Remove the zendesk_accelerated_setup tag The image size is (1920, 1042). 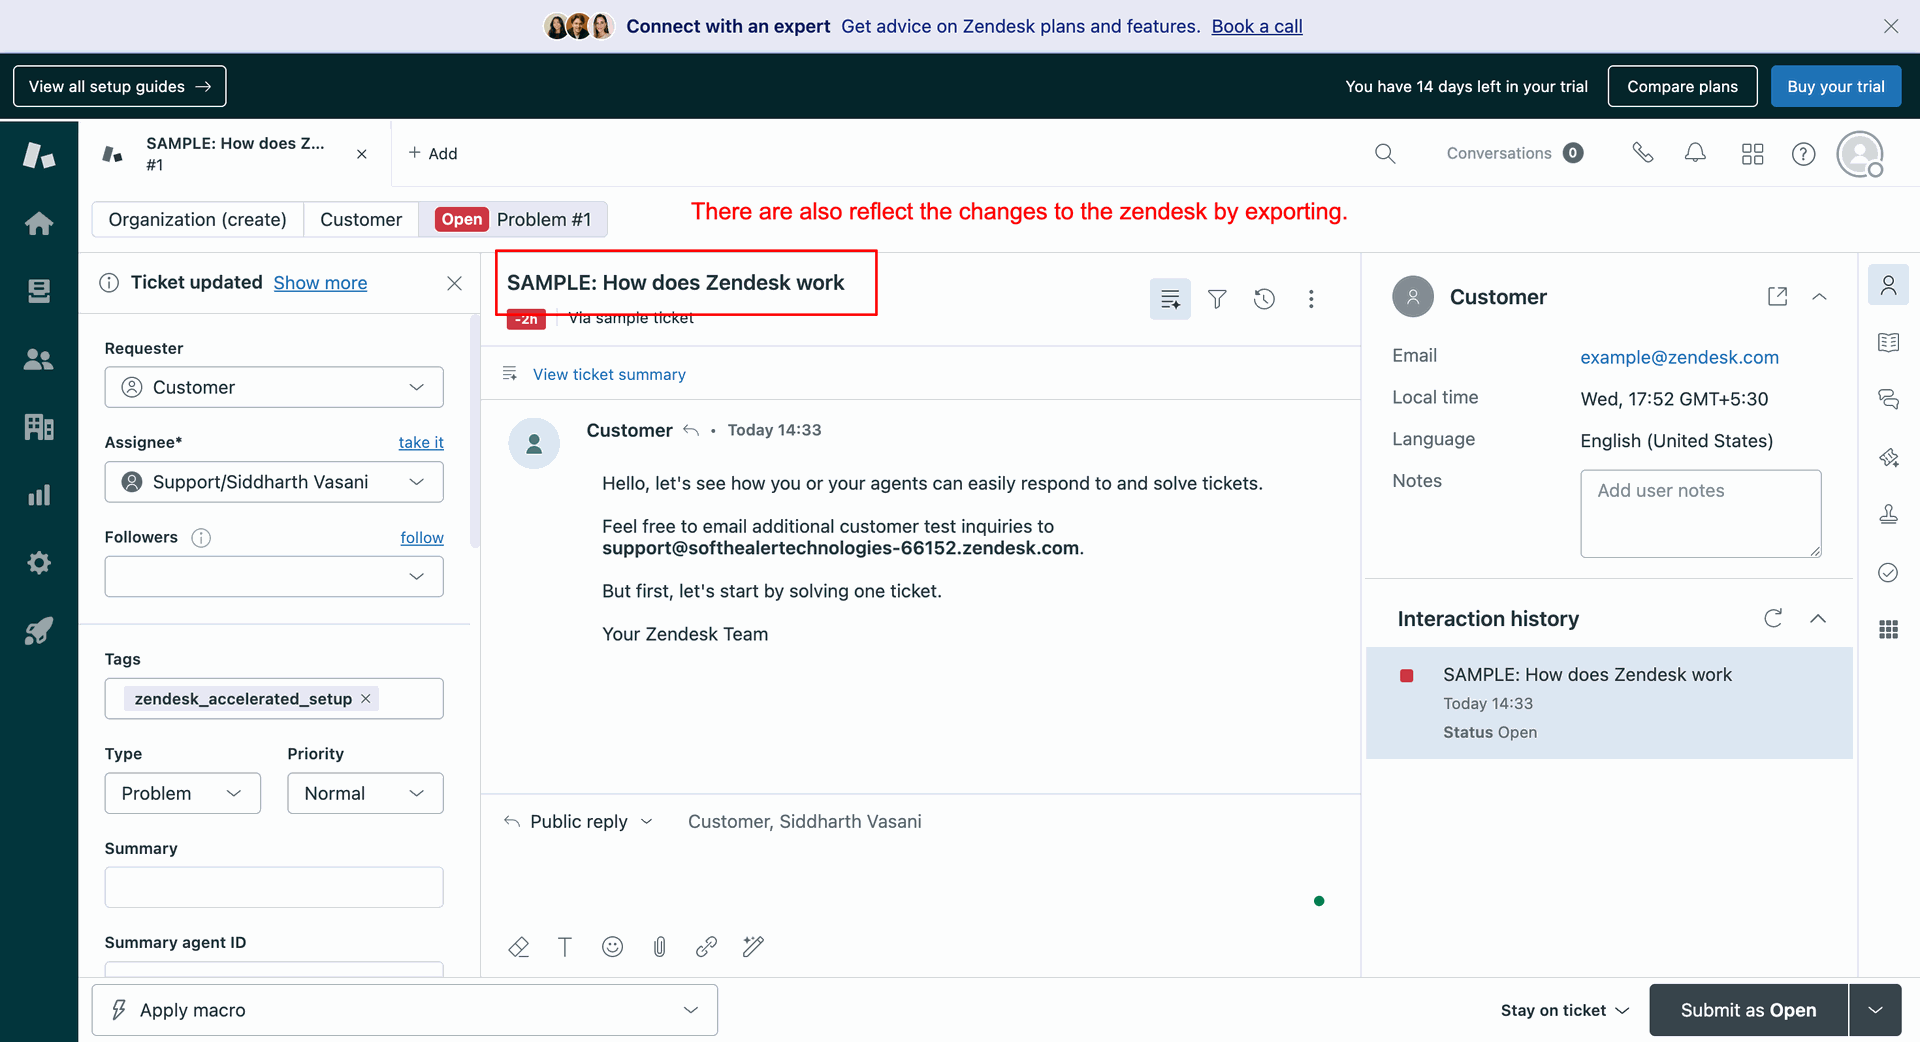(366, 699)
